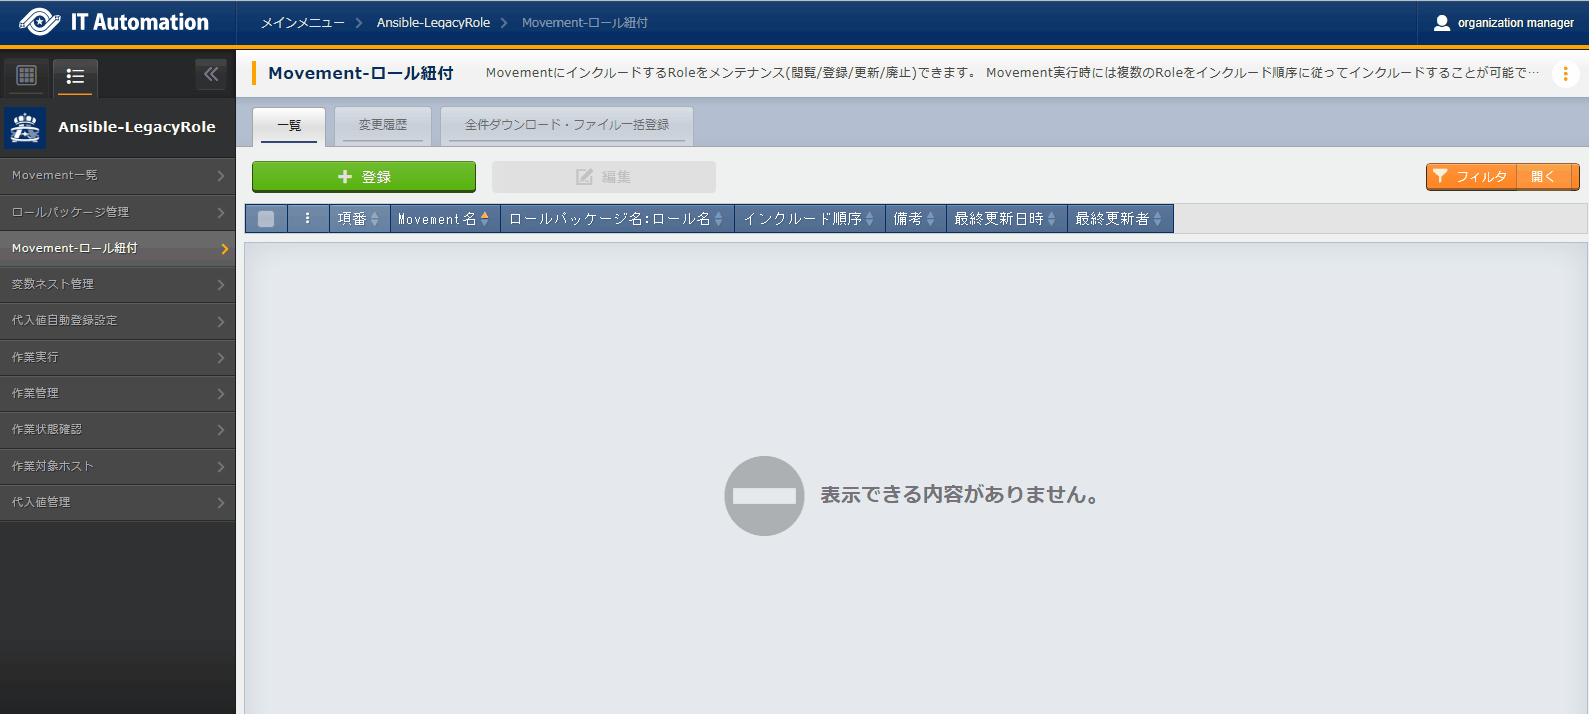Viewport: 1589px width, 714px height.
Task: Collapse the sidebar with double-chevron icon
Action: pyautogui.click(x=211, y=74)
